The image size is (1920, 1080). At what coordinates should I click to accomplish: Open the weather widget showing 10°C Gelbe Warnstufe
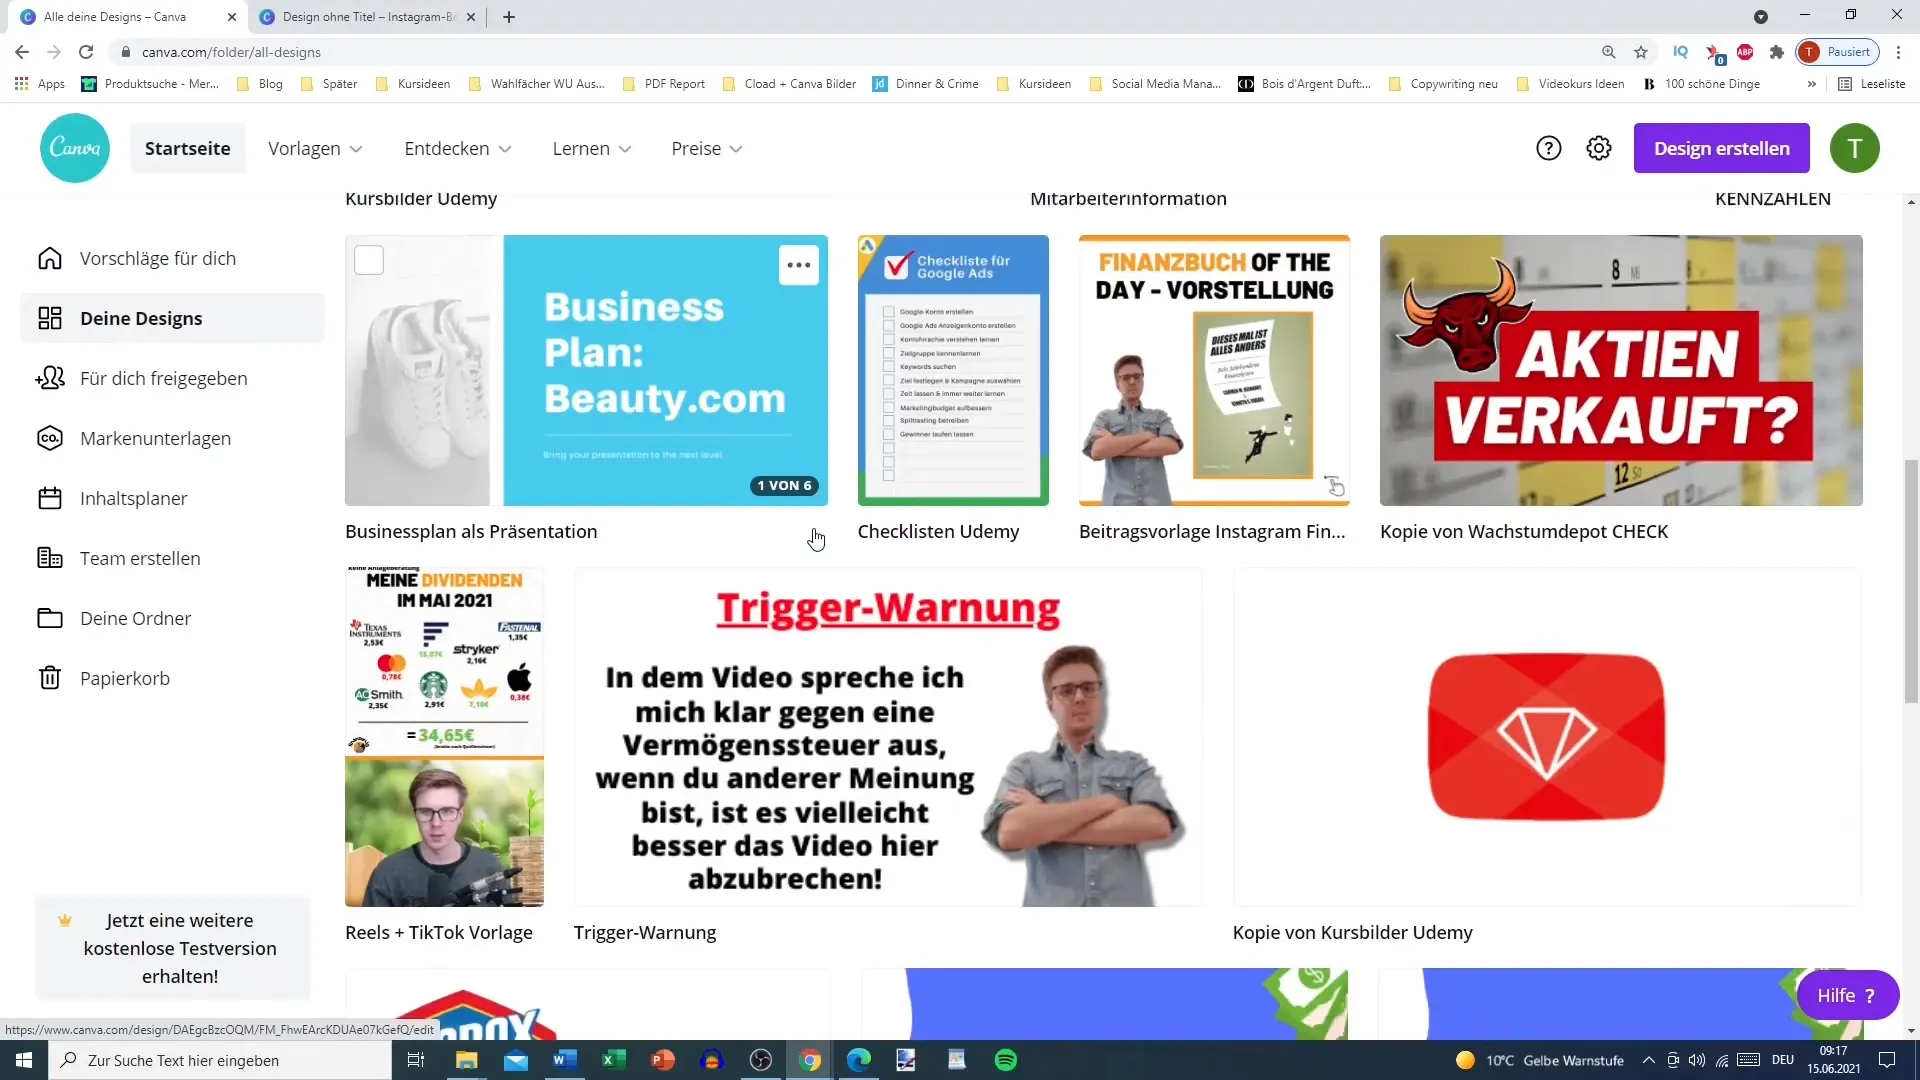click(1540, 1060)
